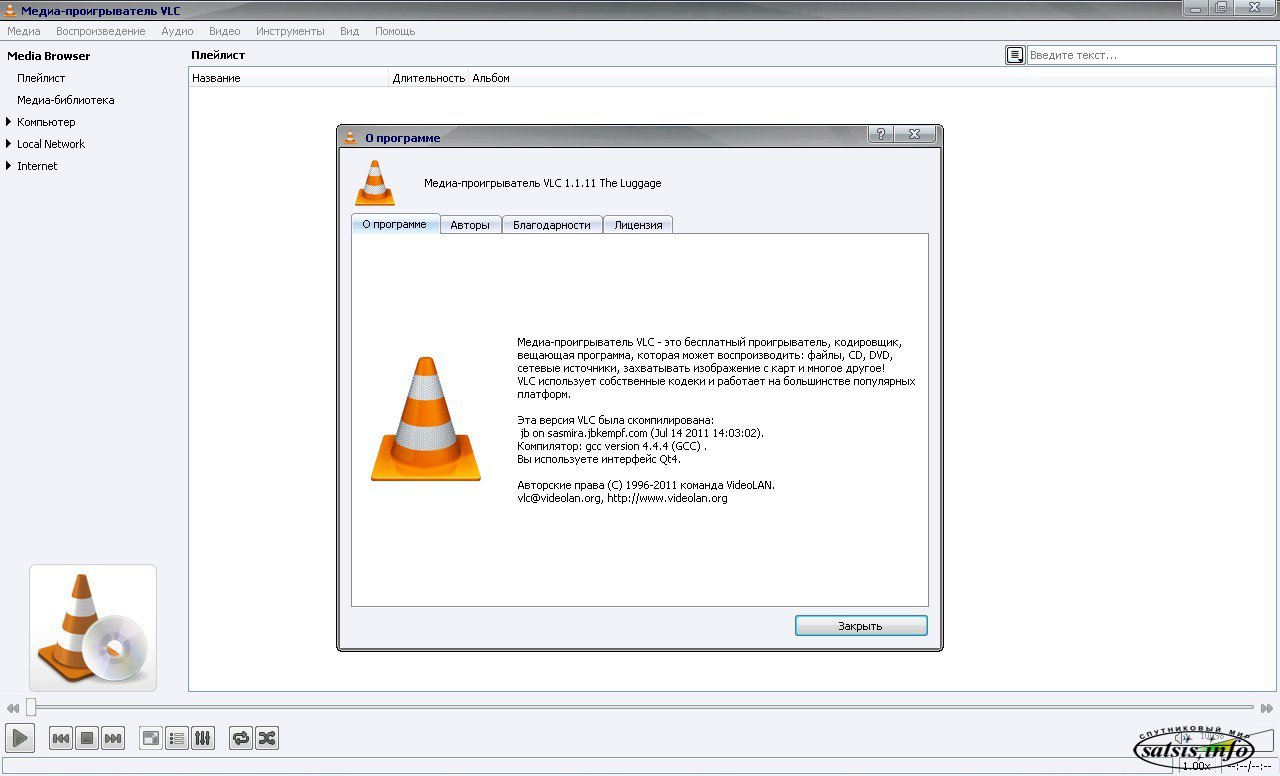Click the VLC cone album art thumbnail
Image resolution: width=1280 pixels, height=776 pixels.
93,628
